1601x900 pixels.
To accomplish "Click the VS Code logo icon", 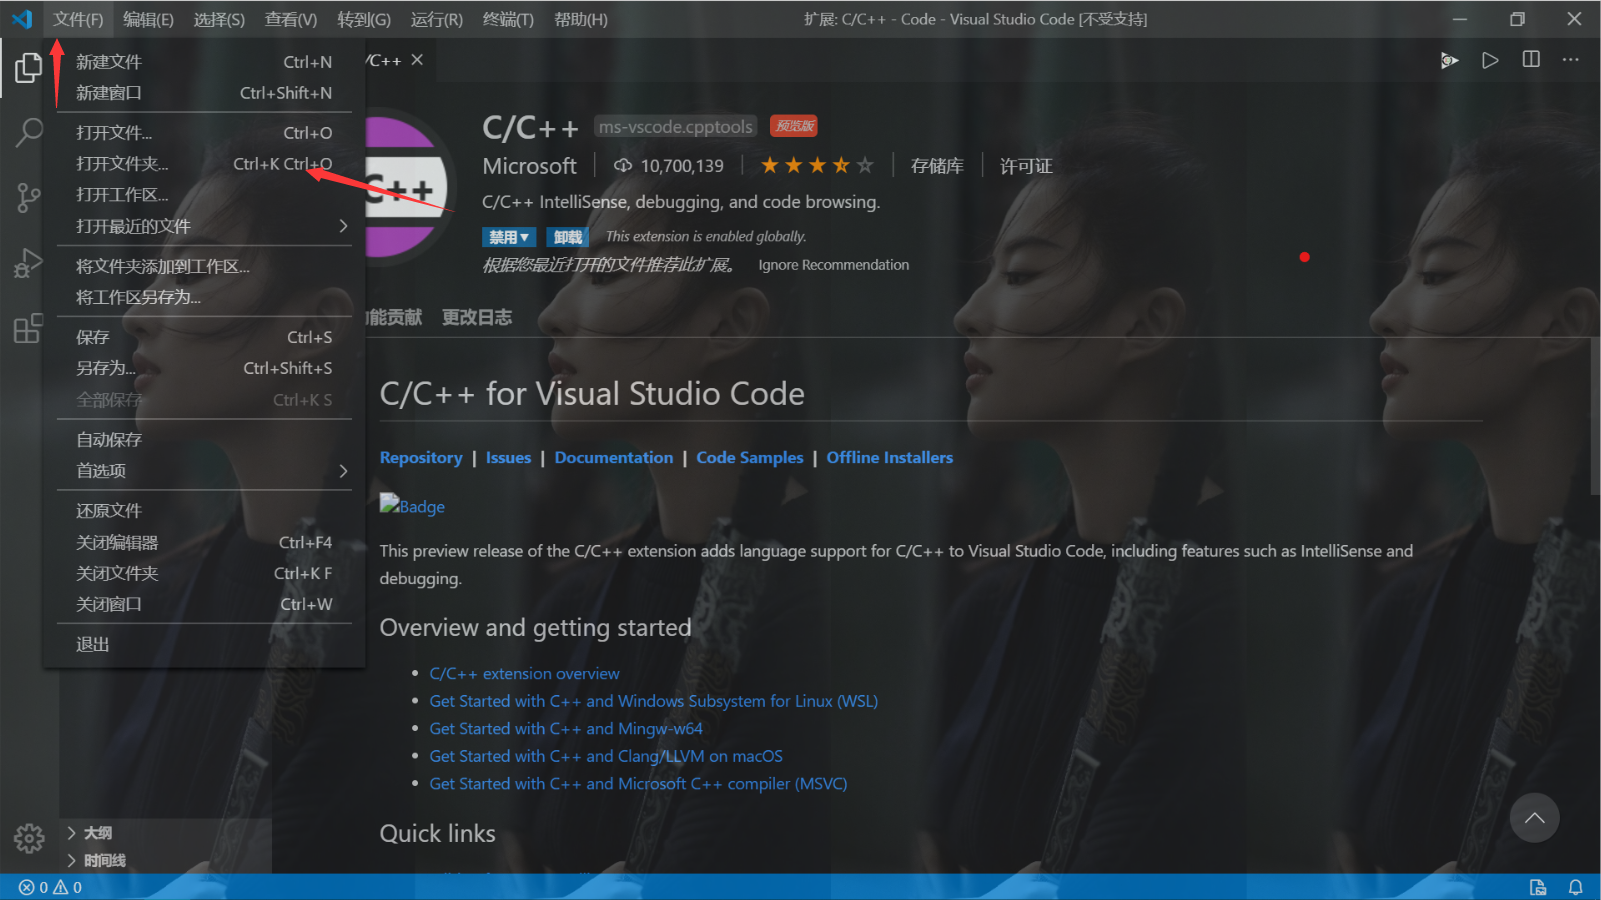I will [x=22, y=19].
